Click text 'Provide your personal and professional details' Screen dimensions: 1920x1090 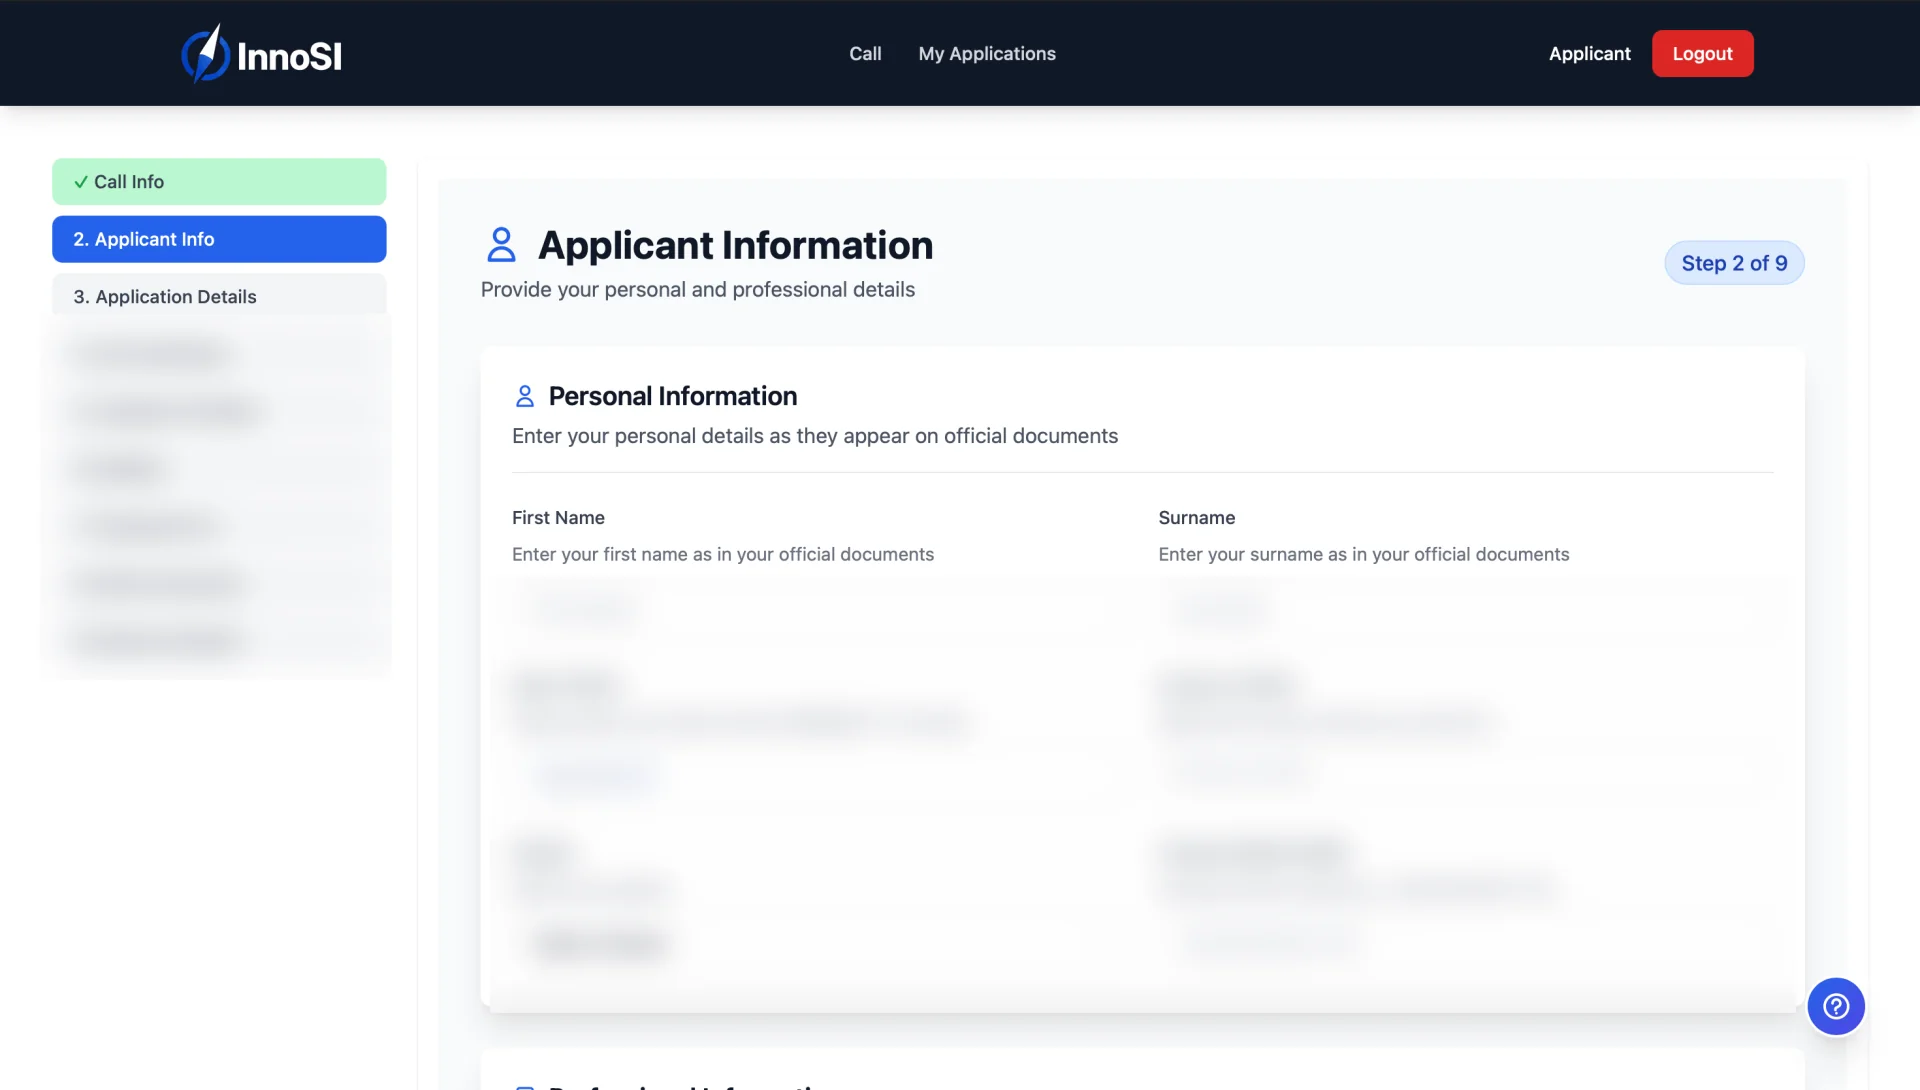(x=697, y=290)
